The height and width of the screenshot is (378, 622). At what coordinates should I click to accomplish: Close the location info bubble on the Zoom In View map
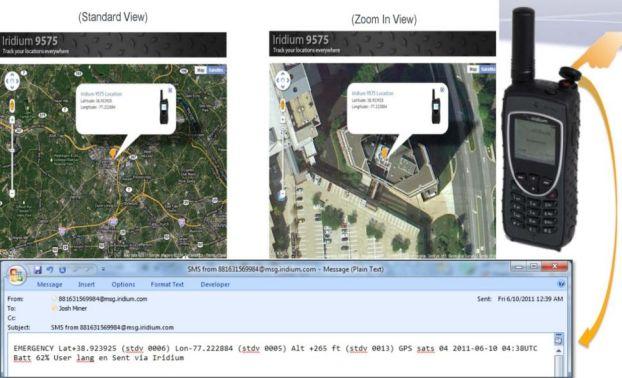pos(442,90)
